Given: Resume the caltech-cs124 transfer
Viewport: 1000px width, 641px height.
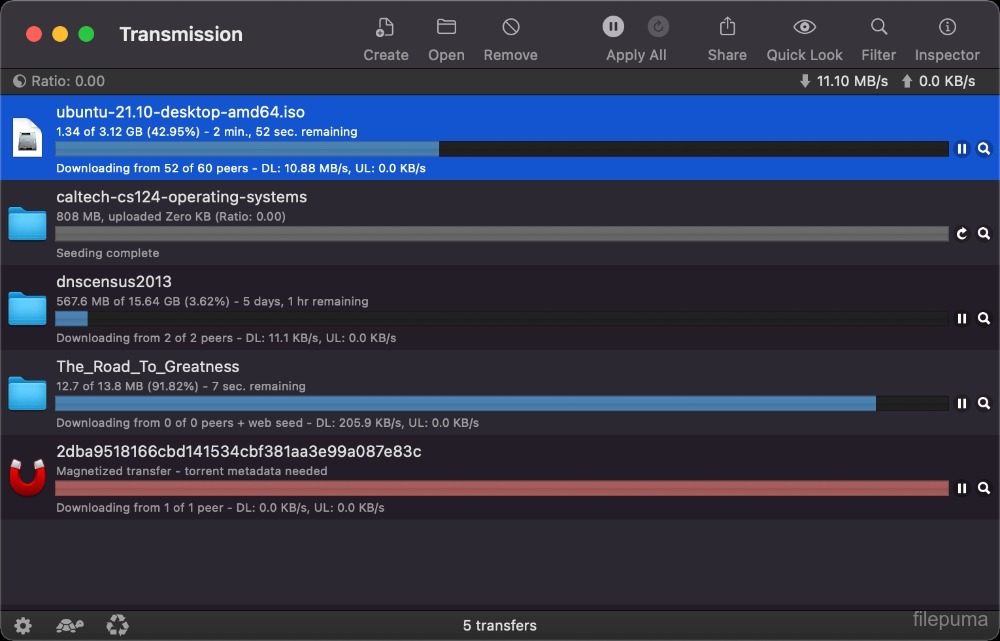Looking at the screenshot, I should [x=961, y=234].
